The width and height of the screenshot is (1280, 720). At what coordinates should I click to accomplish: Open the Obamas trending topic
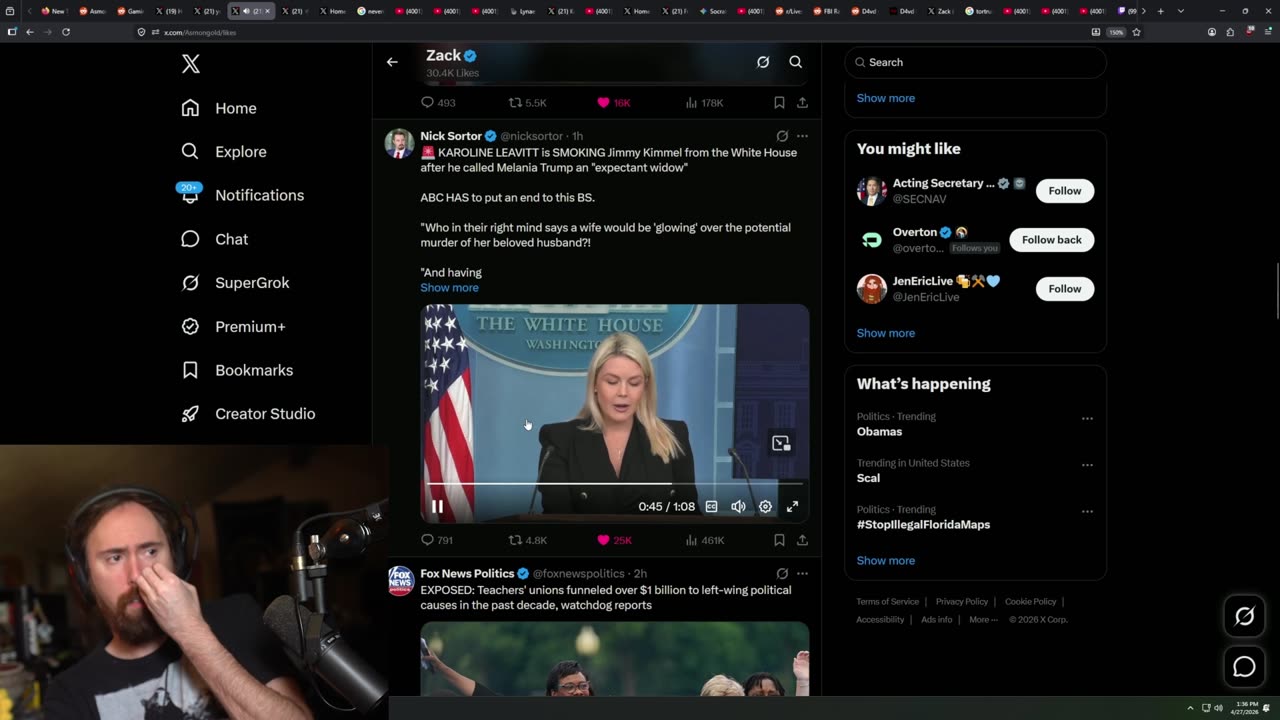(879, 432)
